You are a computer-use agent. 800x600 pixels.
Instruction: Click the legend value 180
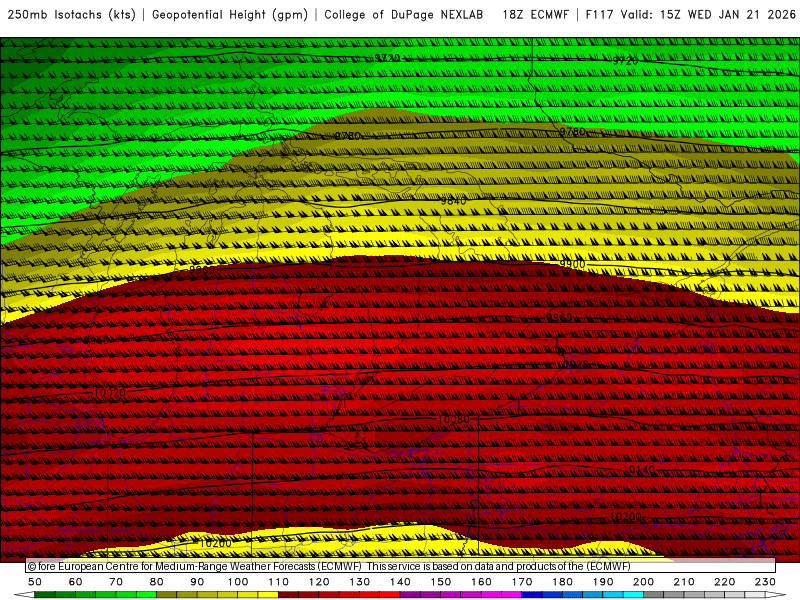coord(563,582)
